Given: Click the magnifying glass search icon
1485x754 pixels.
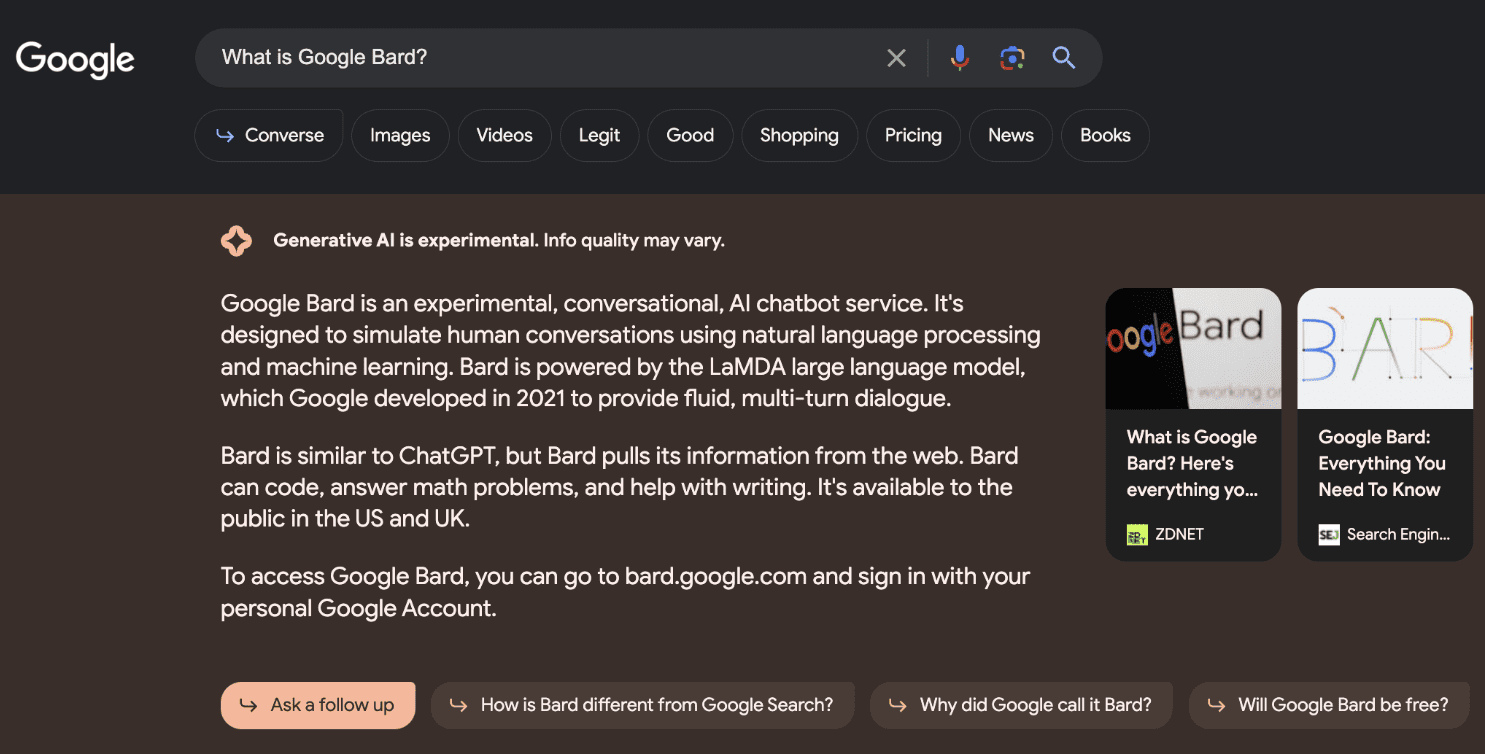Looking at the screenshot, I should pos(1063,58).
